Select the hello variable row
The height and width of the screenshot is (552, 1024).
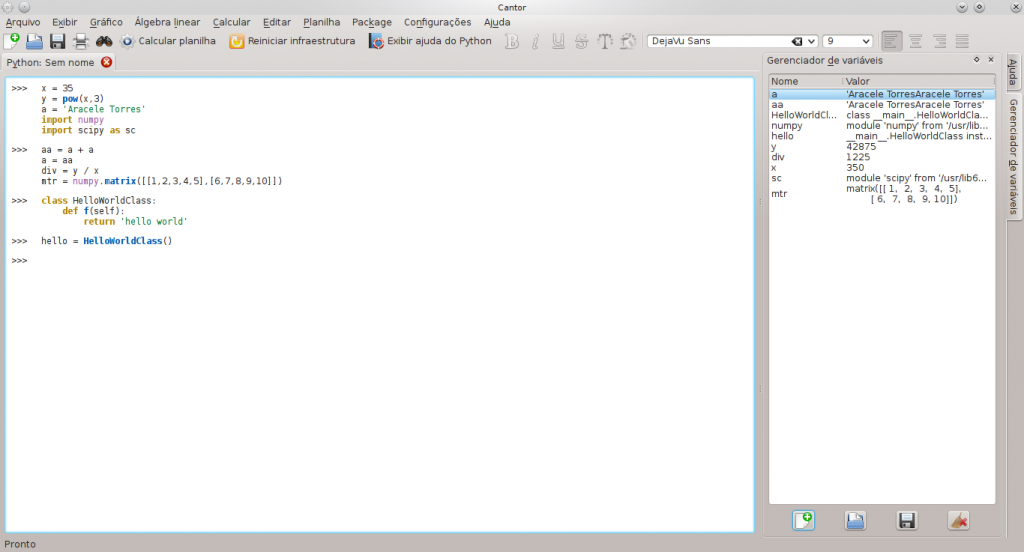pyautogui.click(x=882, y=136)
